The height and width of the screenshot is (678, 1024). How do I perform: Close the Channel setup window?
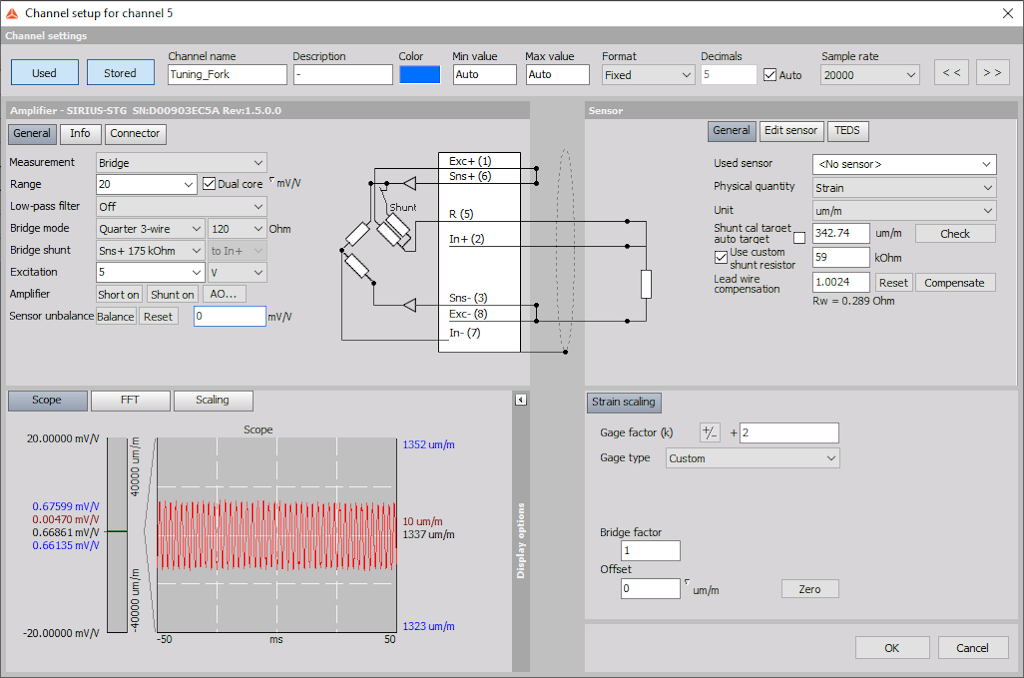(1008, 13)
